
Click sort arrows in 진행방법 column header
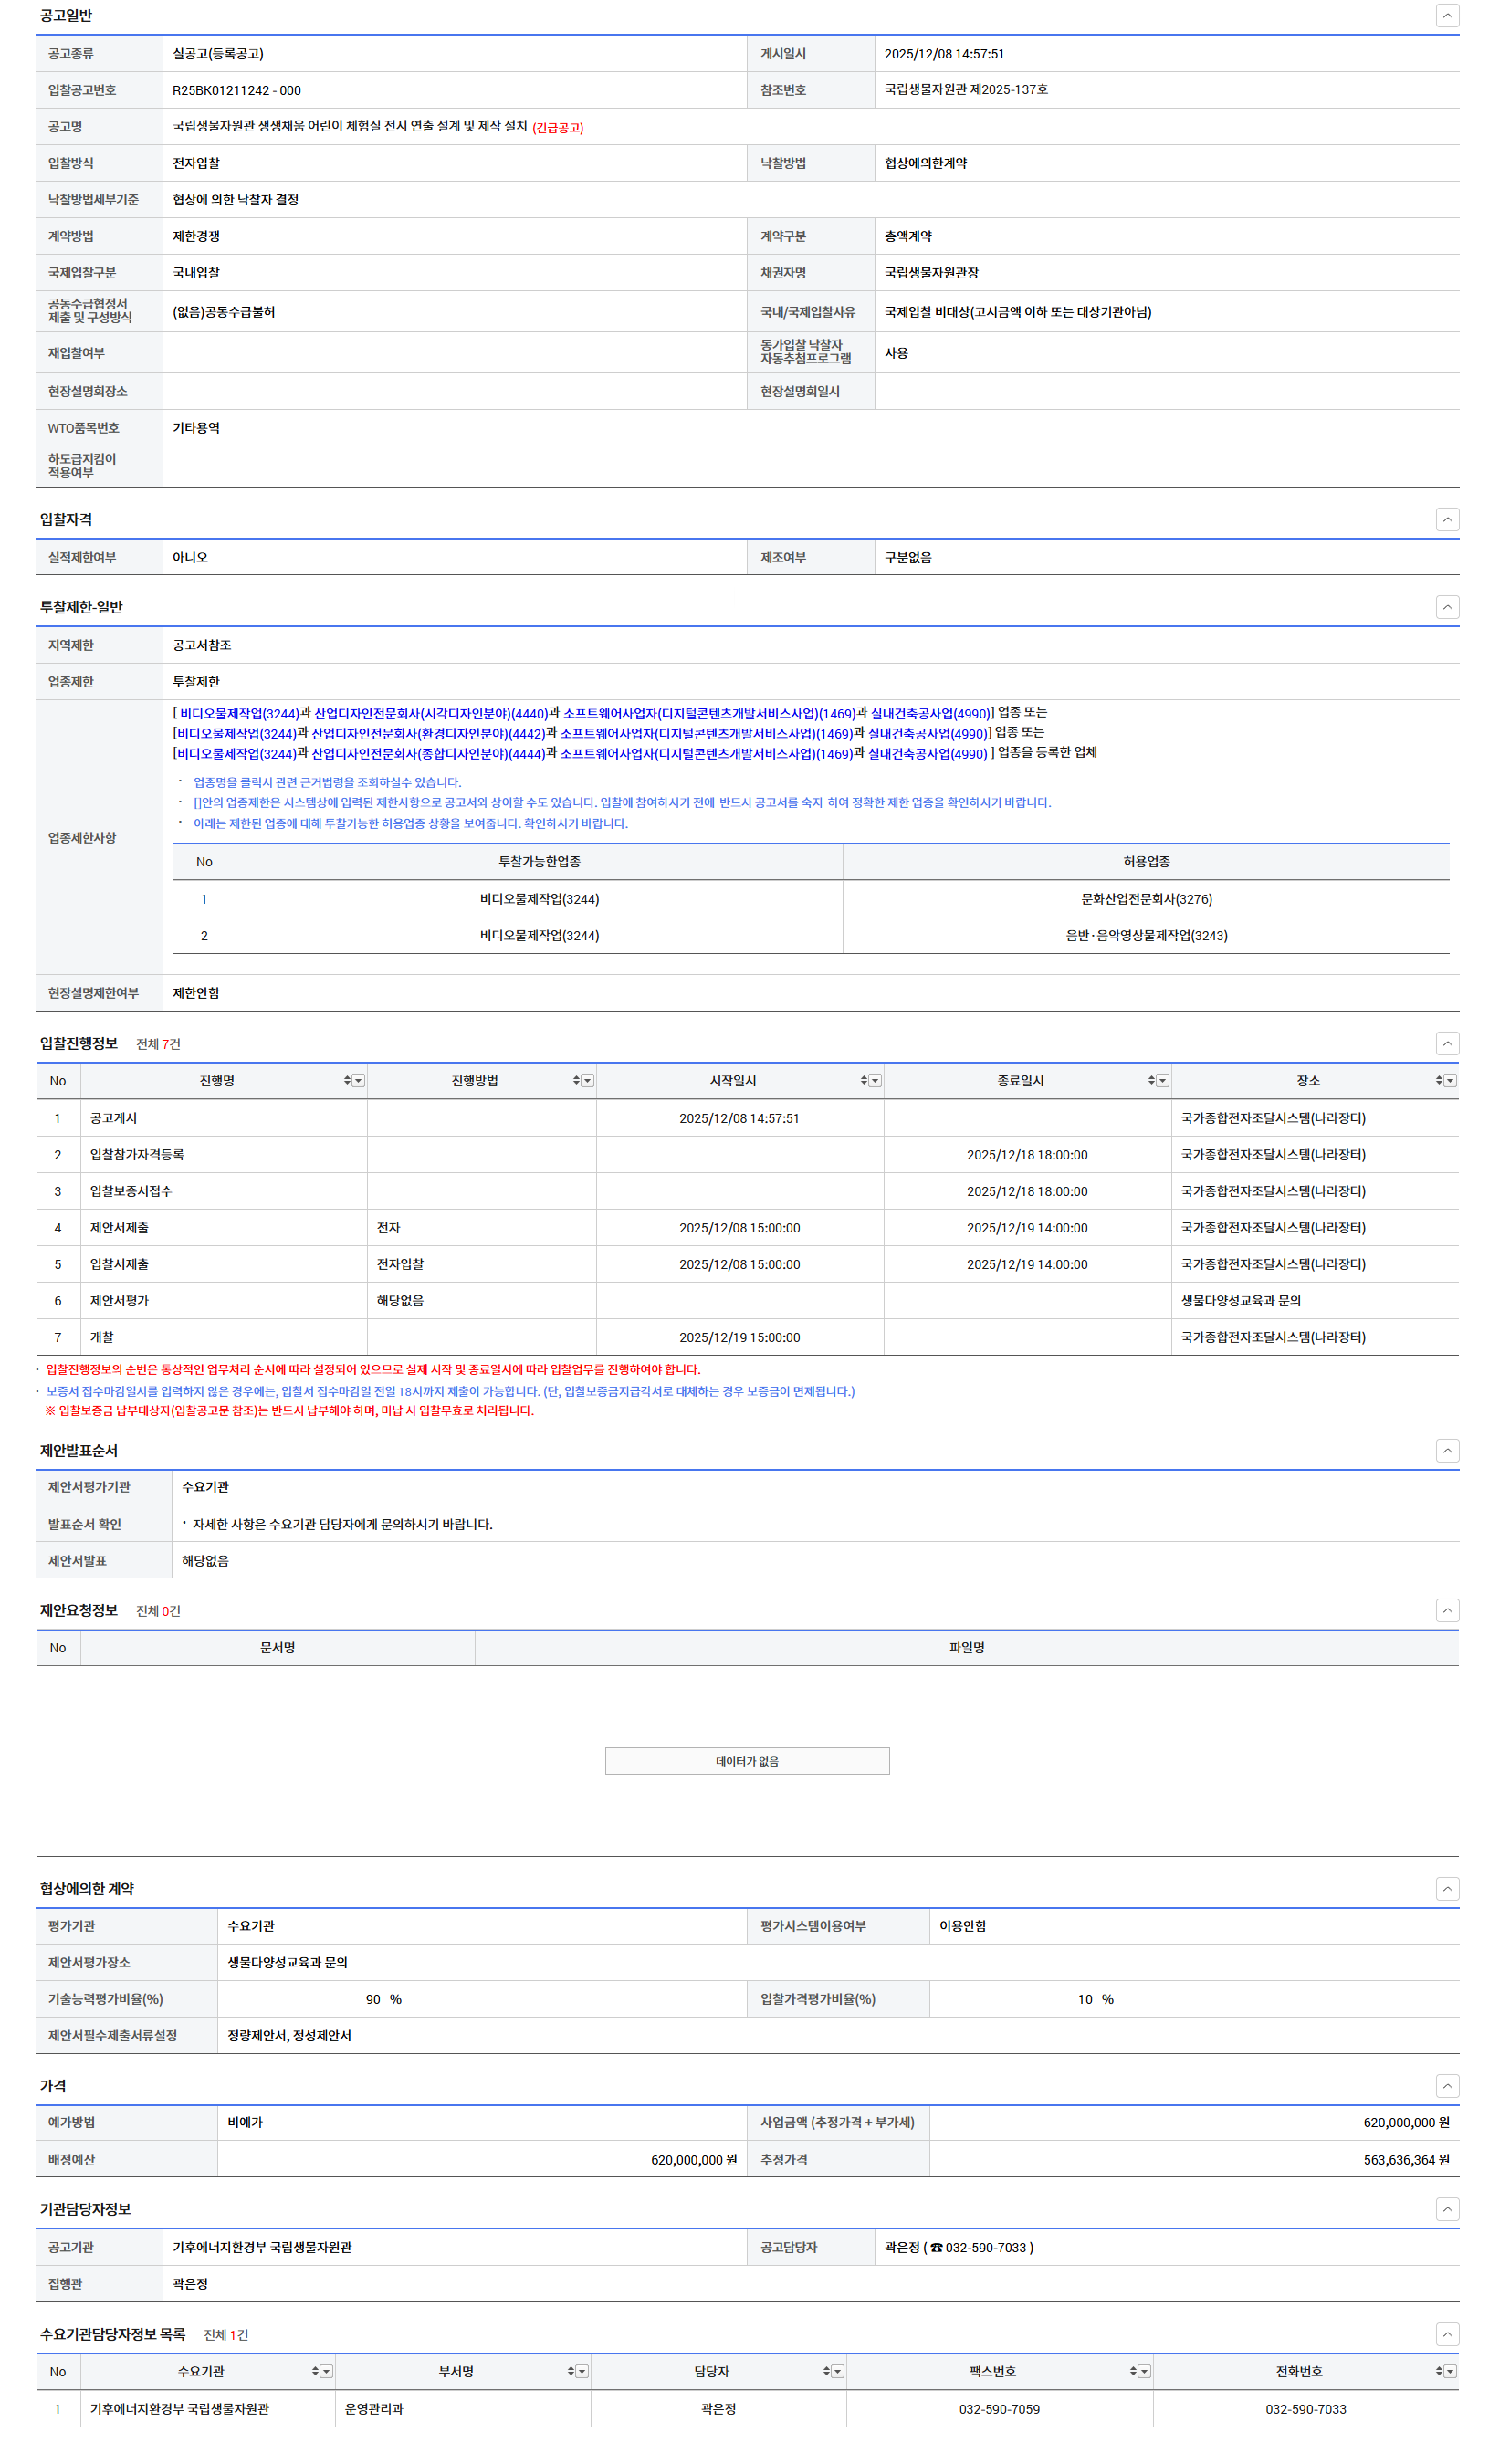tap(576, 1080)
